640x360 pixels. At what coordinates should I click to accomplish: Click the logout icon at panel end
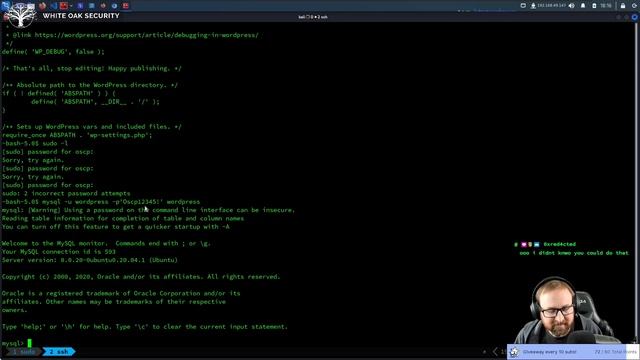coord(634,6)
